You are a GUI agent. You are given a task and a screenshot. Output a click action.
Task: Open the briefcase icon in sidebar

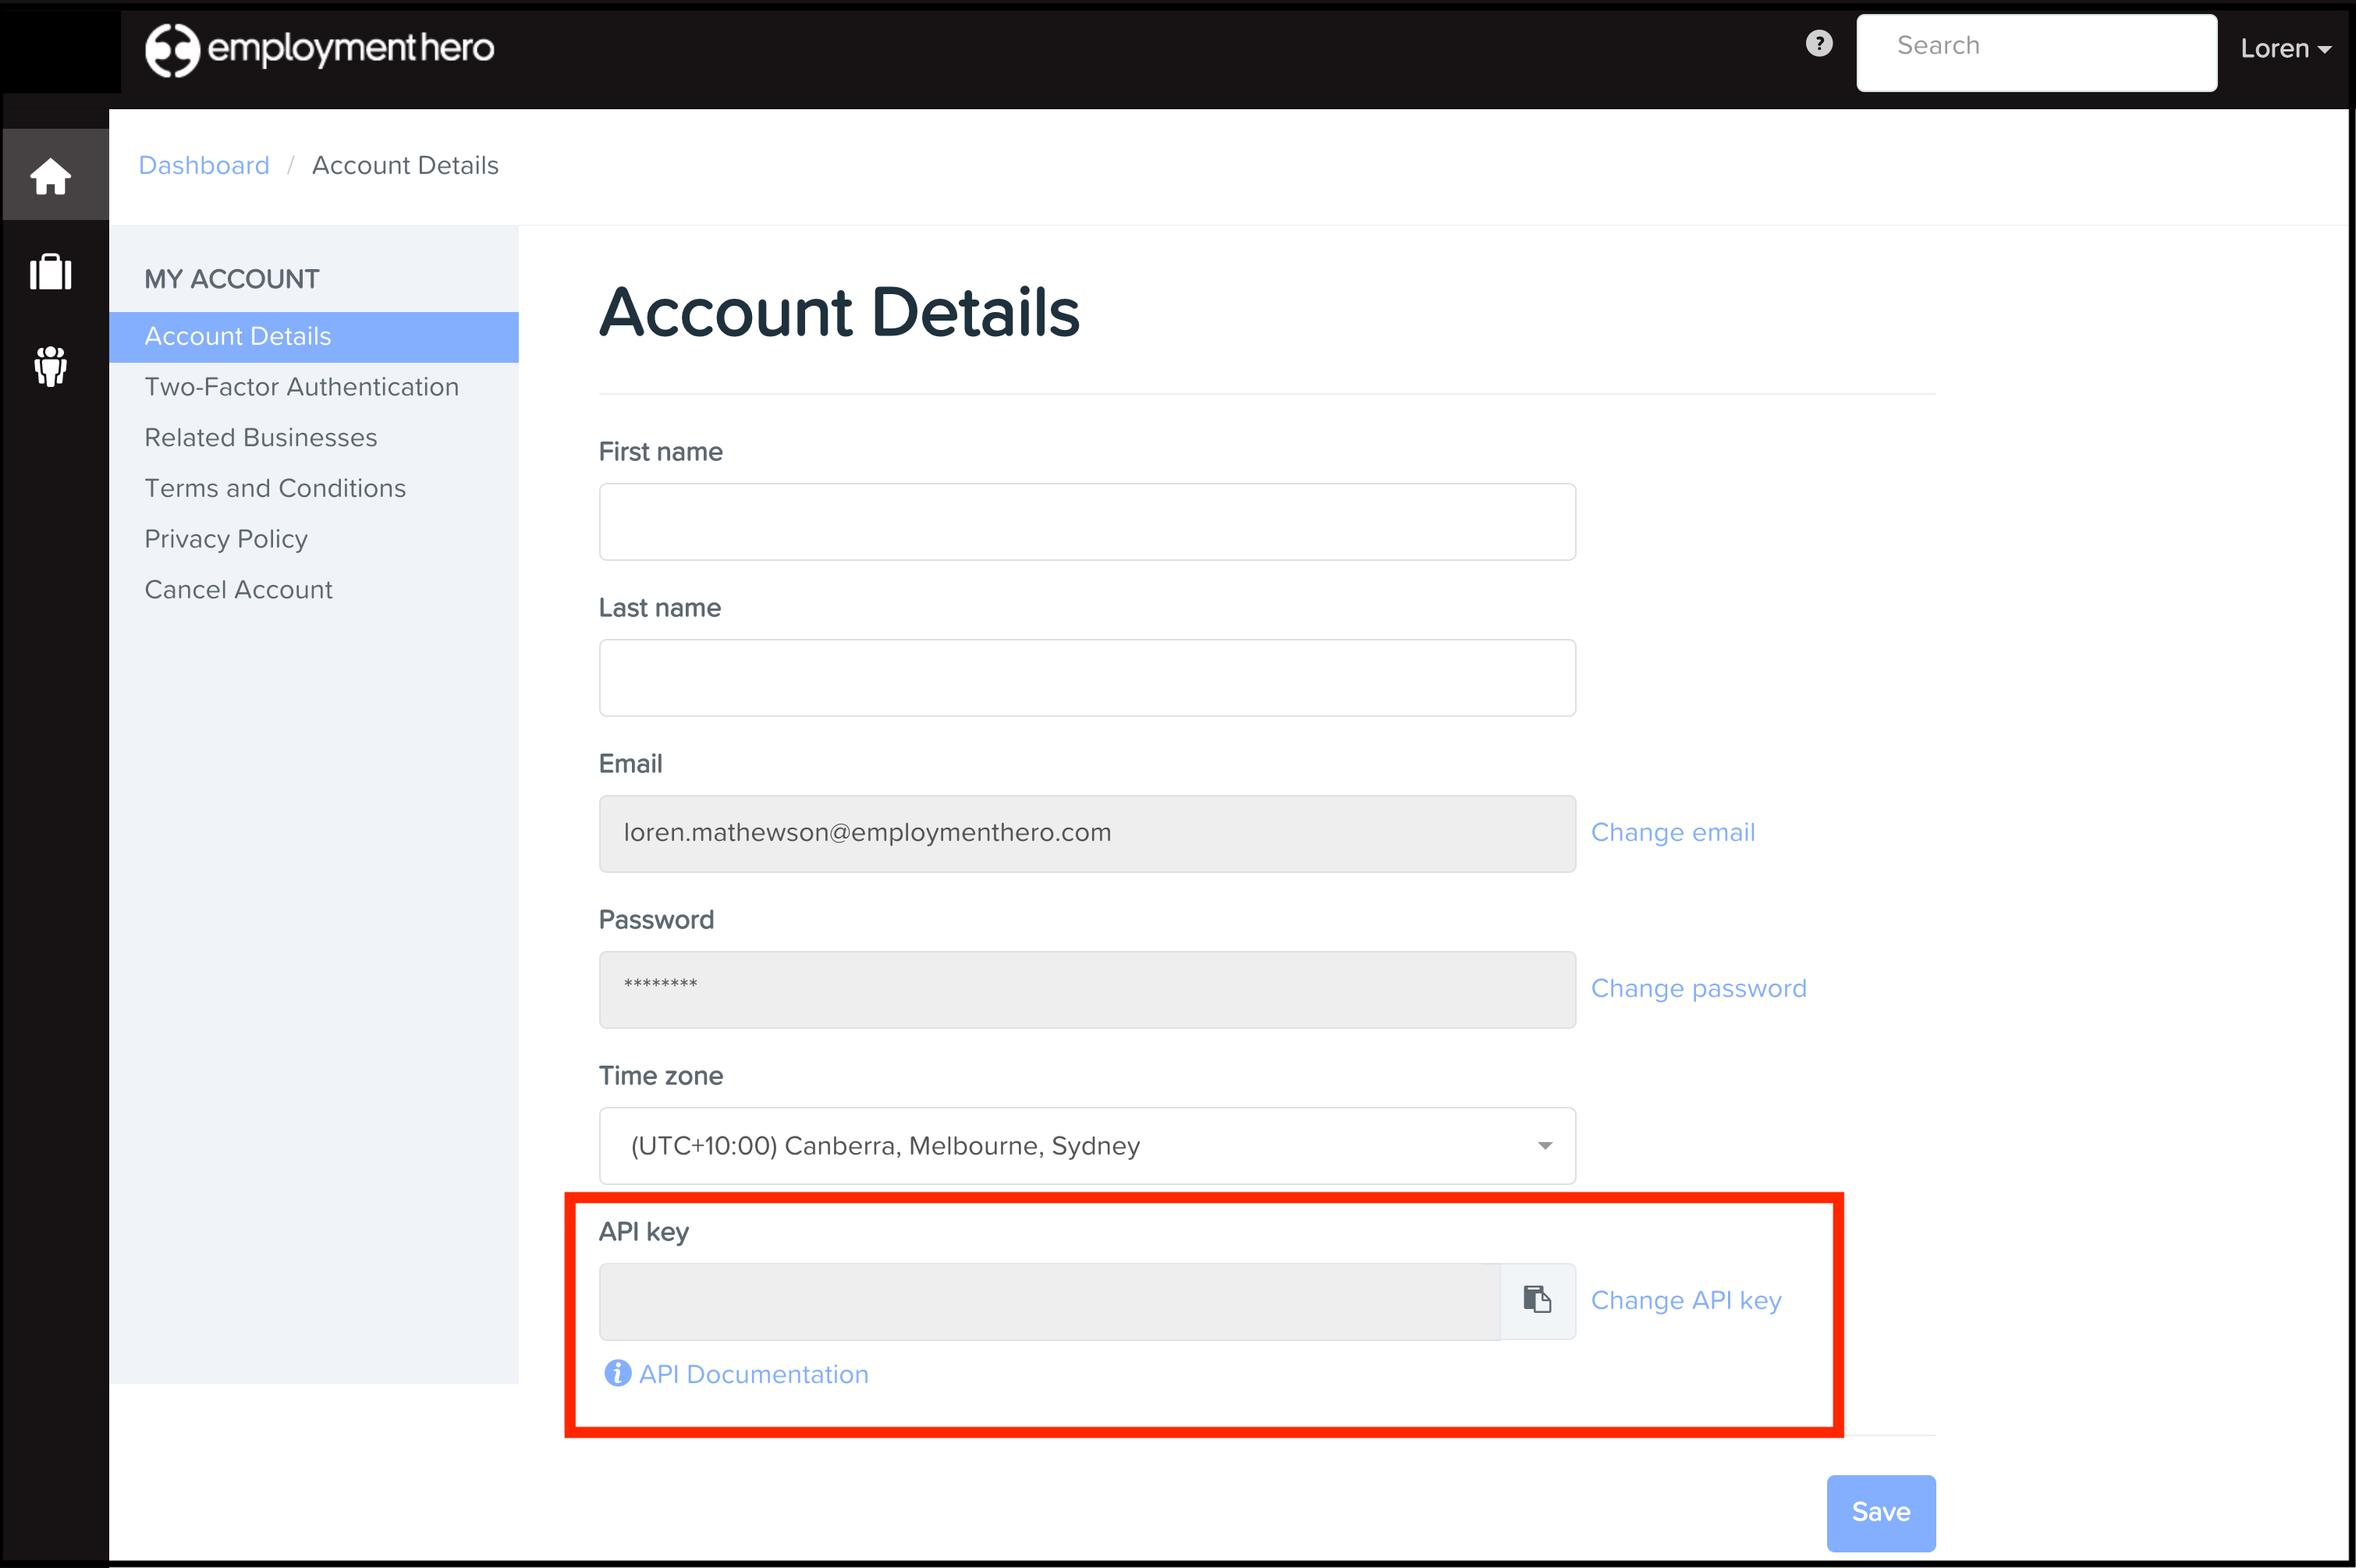(x=51, y=272)
